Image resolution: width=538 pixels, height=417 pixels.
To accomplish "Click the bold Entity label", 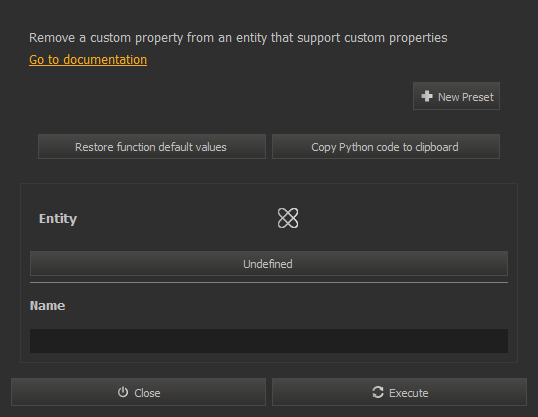I will point(58,219).
